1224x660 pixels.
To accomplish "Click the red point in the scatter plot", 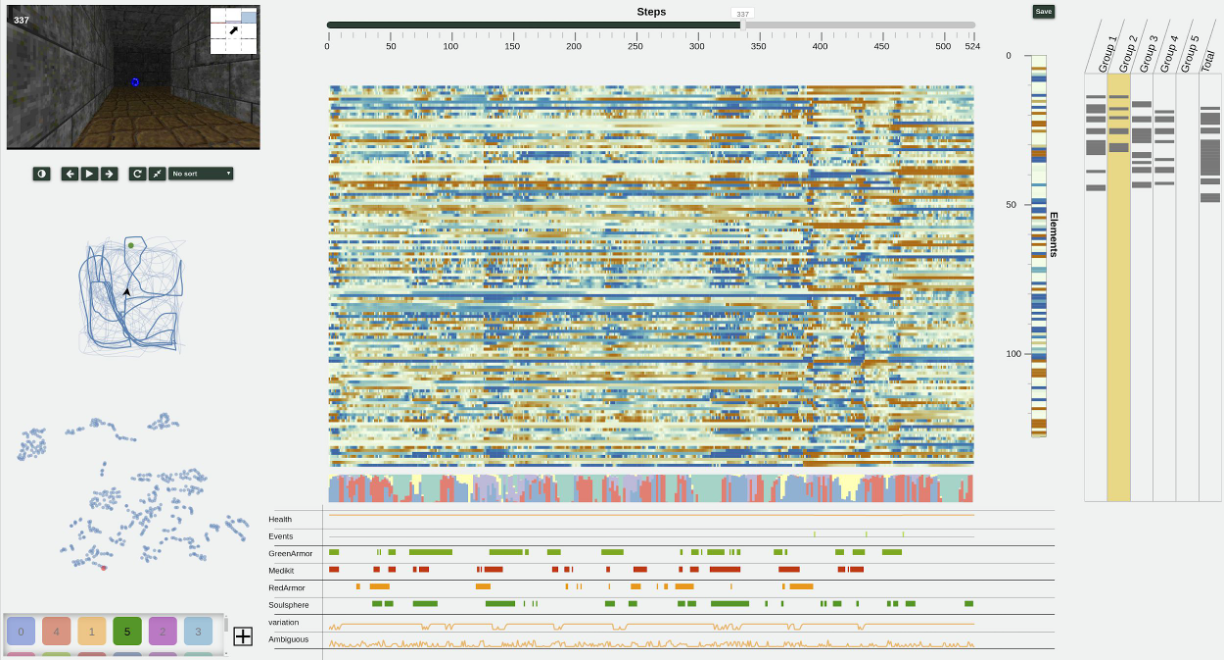I will coord(104,568).
